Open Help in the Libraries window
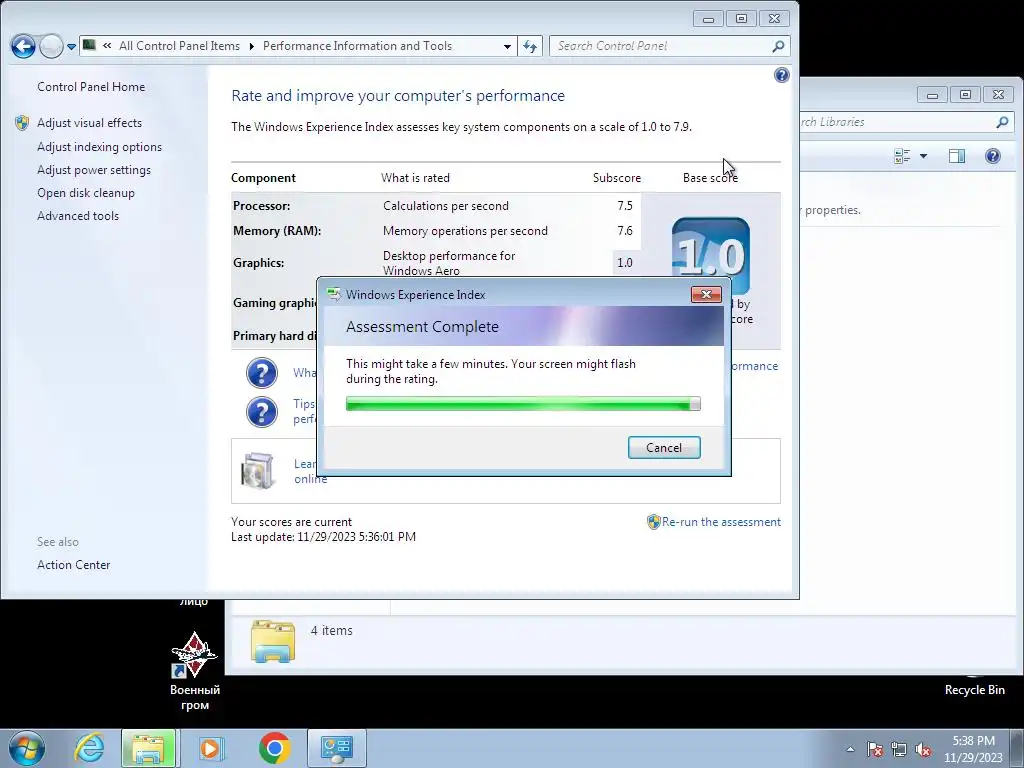This screenshot has width=1024, height=768. tap(993, 156)
